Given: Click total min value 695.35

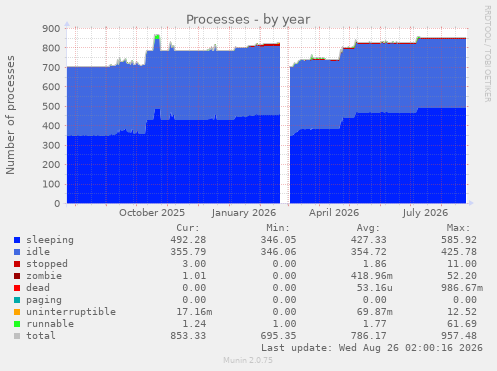Looking at the screenshot, I should (278, 336).
